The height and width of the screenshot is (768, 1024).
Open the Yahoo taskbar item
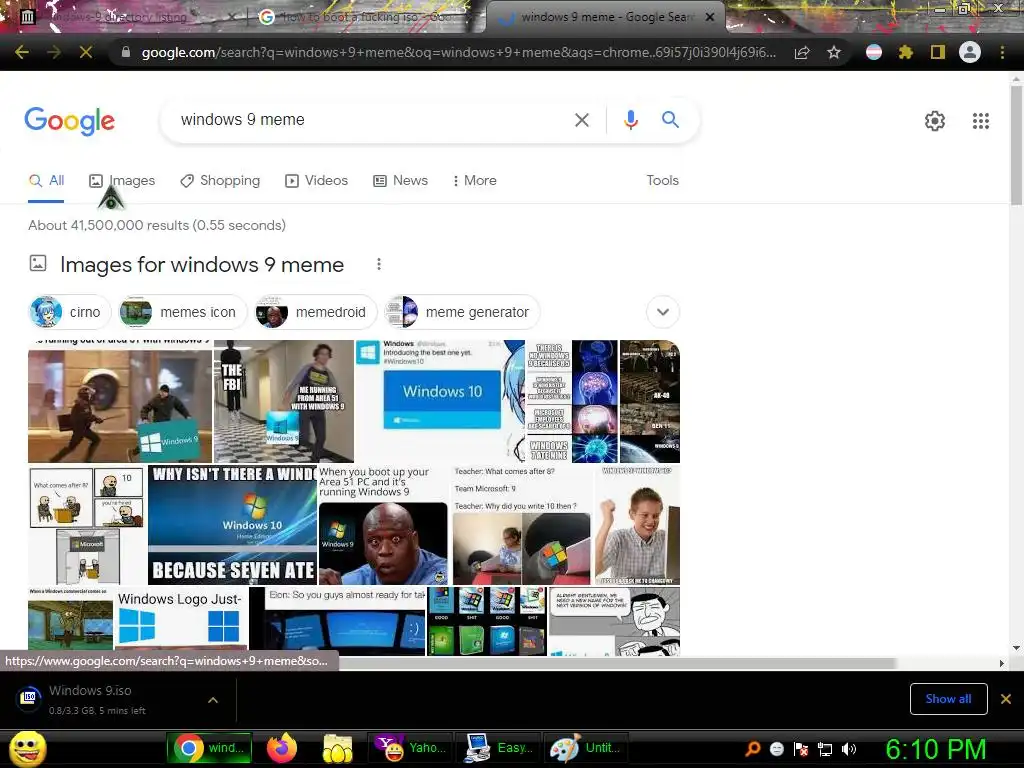409,748
